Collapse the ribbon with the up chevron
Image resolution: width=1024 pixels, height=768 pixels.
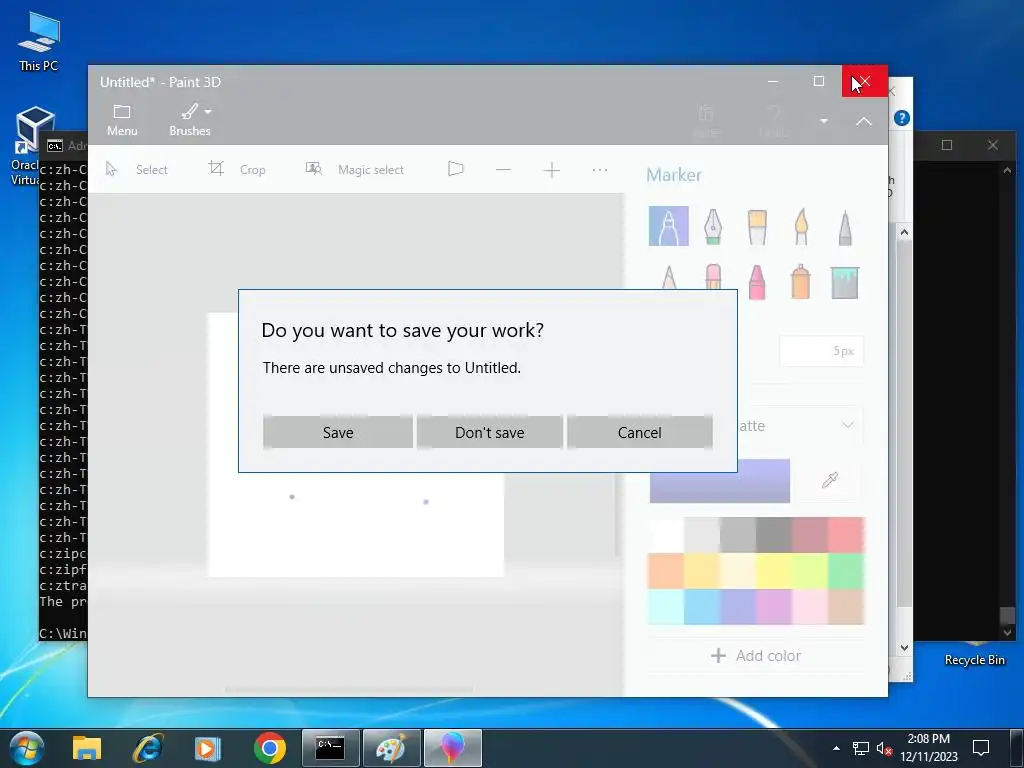pyautogui.click(x=863, y=121)
